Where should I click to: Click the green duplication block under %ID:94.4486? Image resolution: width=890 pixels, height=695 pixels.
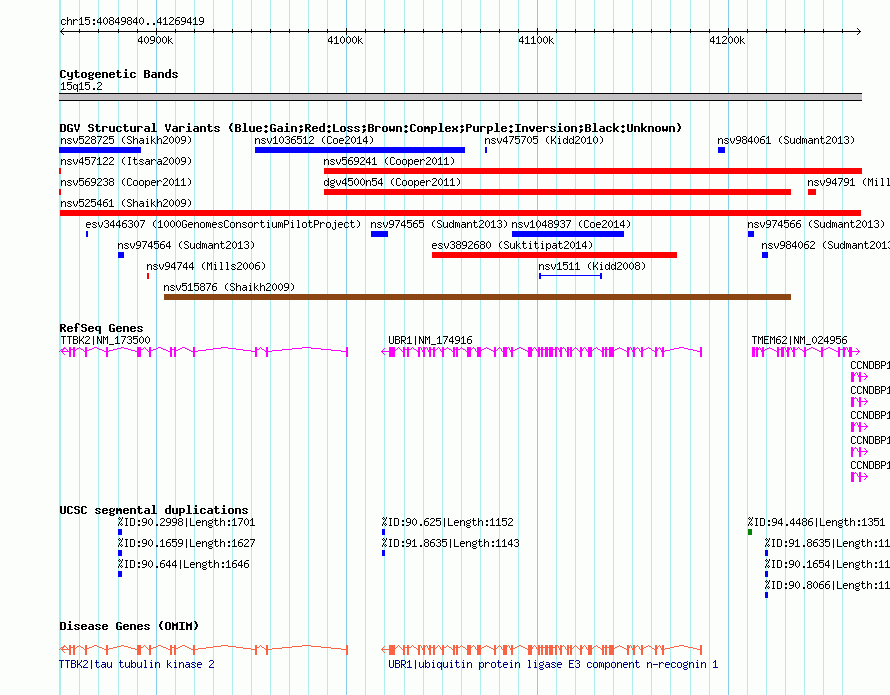(750, 532)
